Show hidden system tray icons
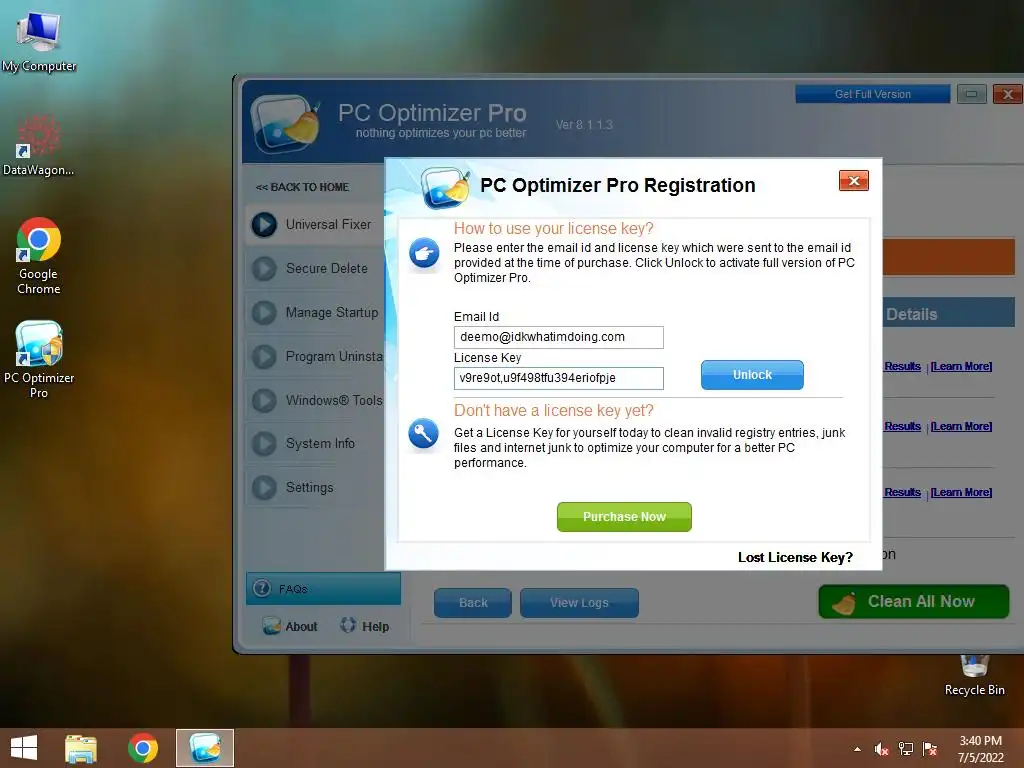This screenshot has height=768, width=1024. click(857, 749)
